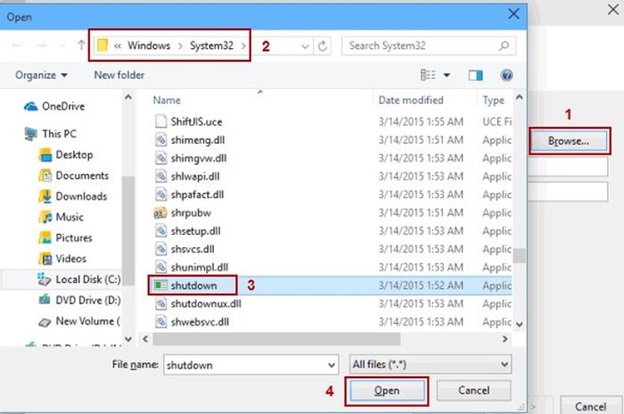Click the refresh icon in address bar
This screenshot has height=414, width=624.
323,46
